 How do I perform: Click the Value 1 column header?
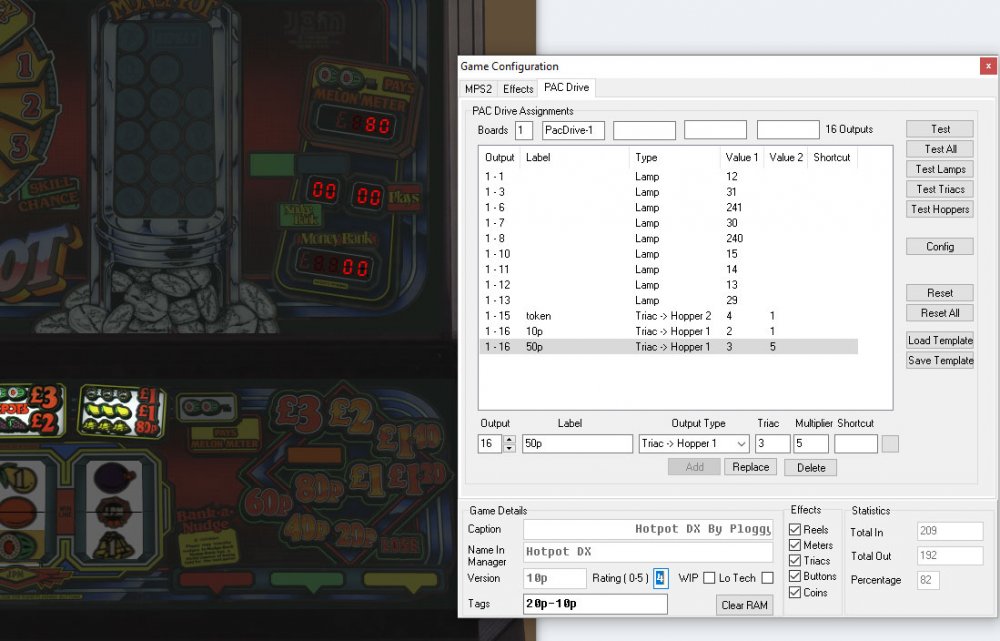click(741, 158)
